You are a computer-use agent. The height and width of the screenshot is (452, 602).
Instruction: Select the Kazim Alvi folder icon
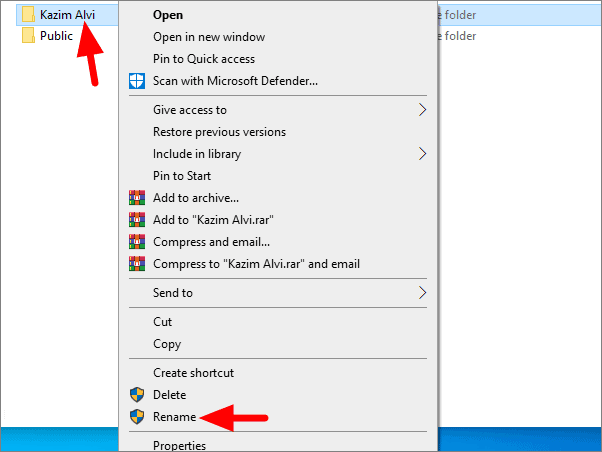pyautogui.click(x=28, y=15)
